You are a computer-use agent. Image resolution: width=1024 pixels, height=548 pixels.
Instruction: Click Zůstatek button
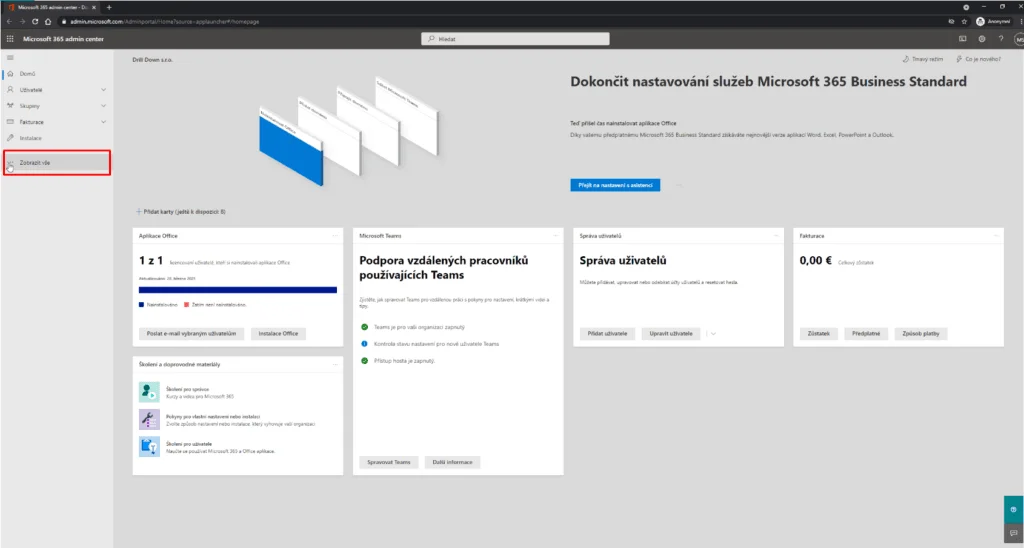(819, 334)
